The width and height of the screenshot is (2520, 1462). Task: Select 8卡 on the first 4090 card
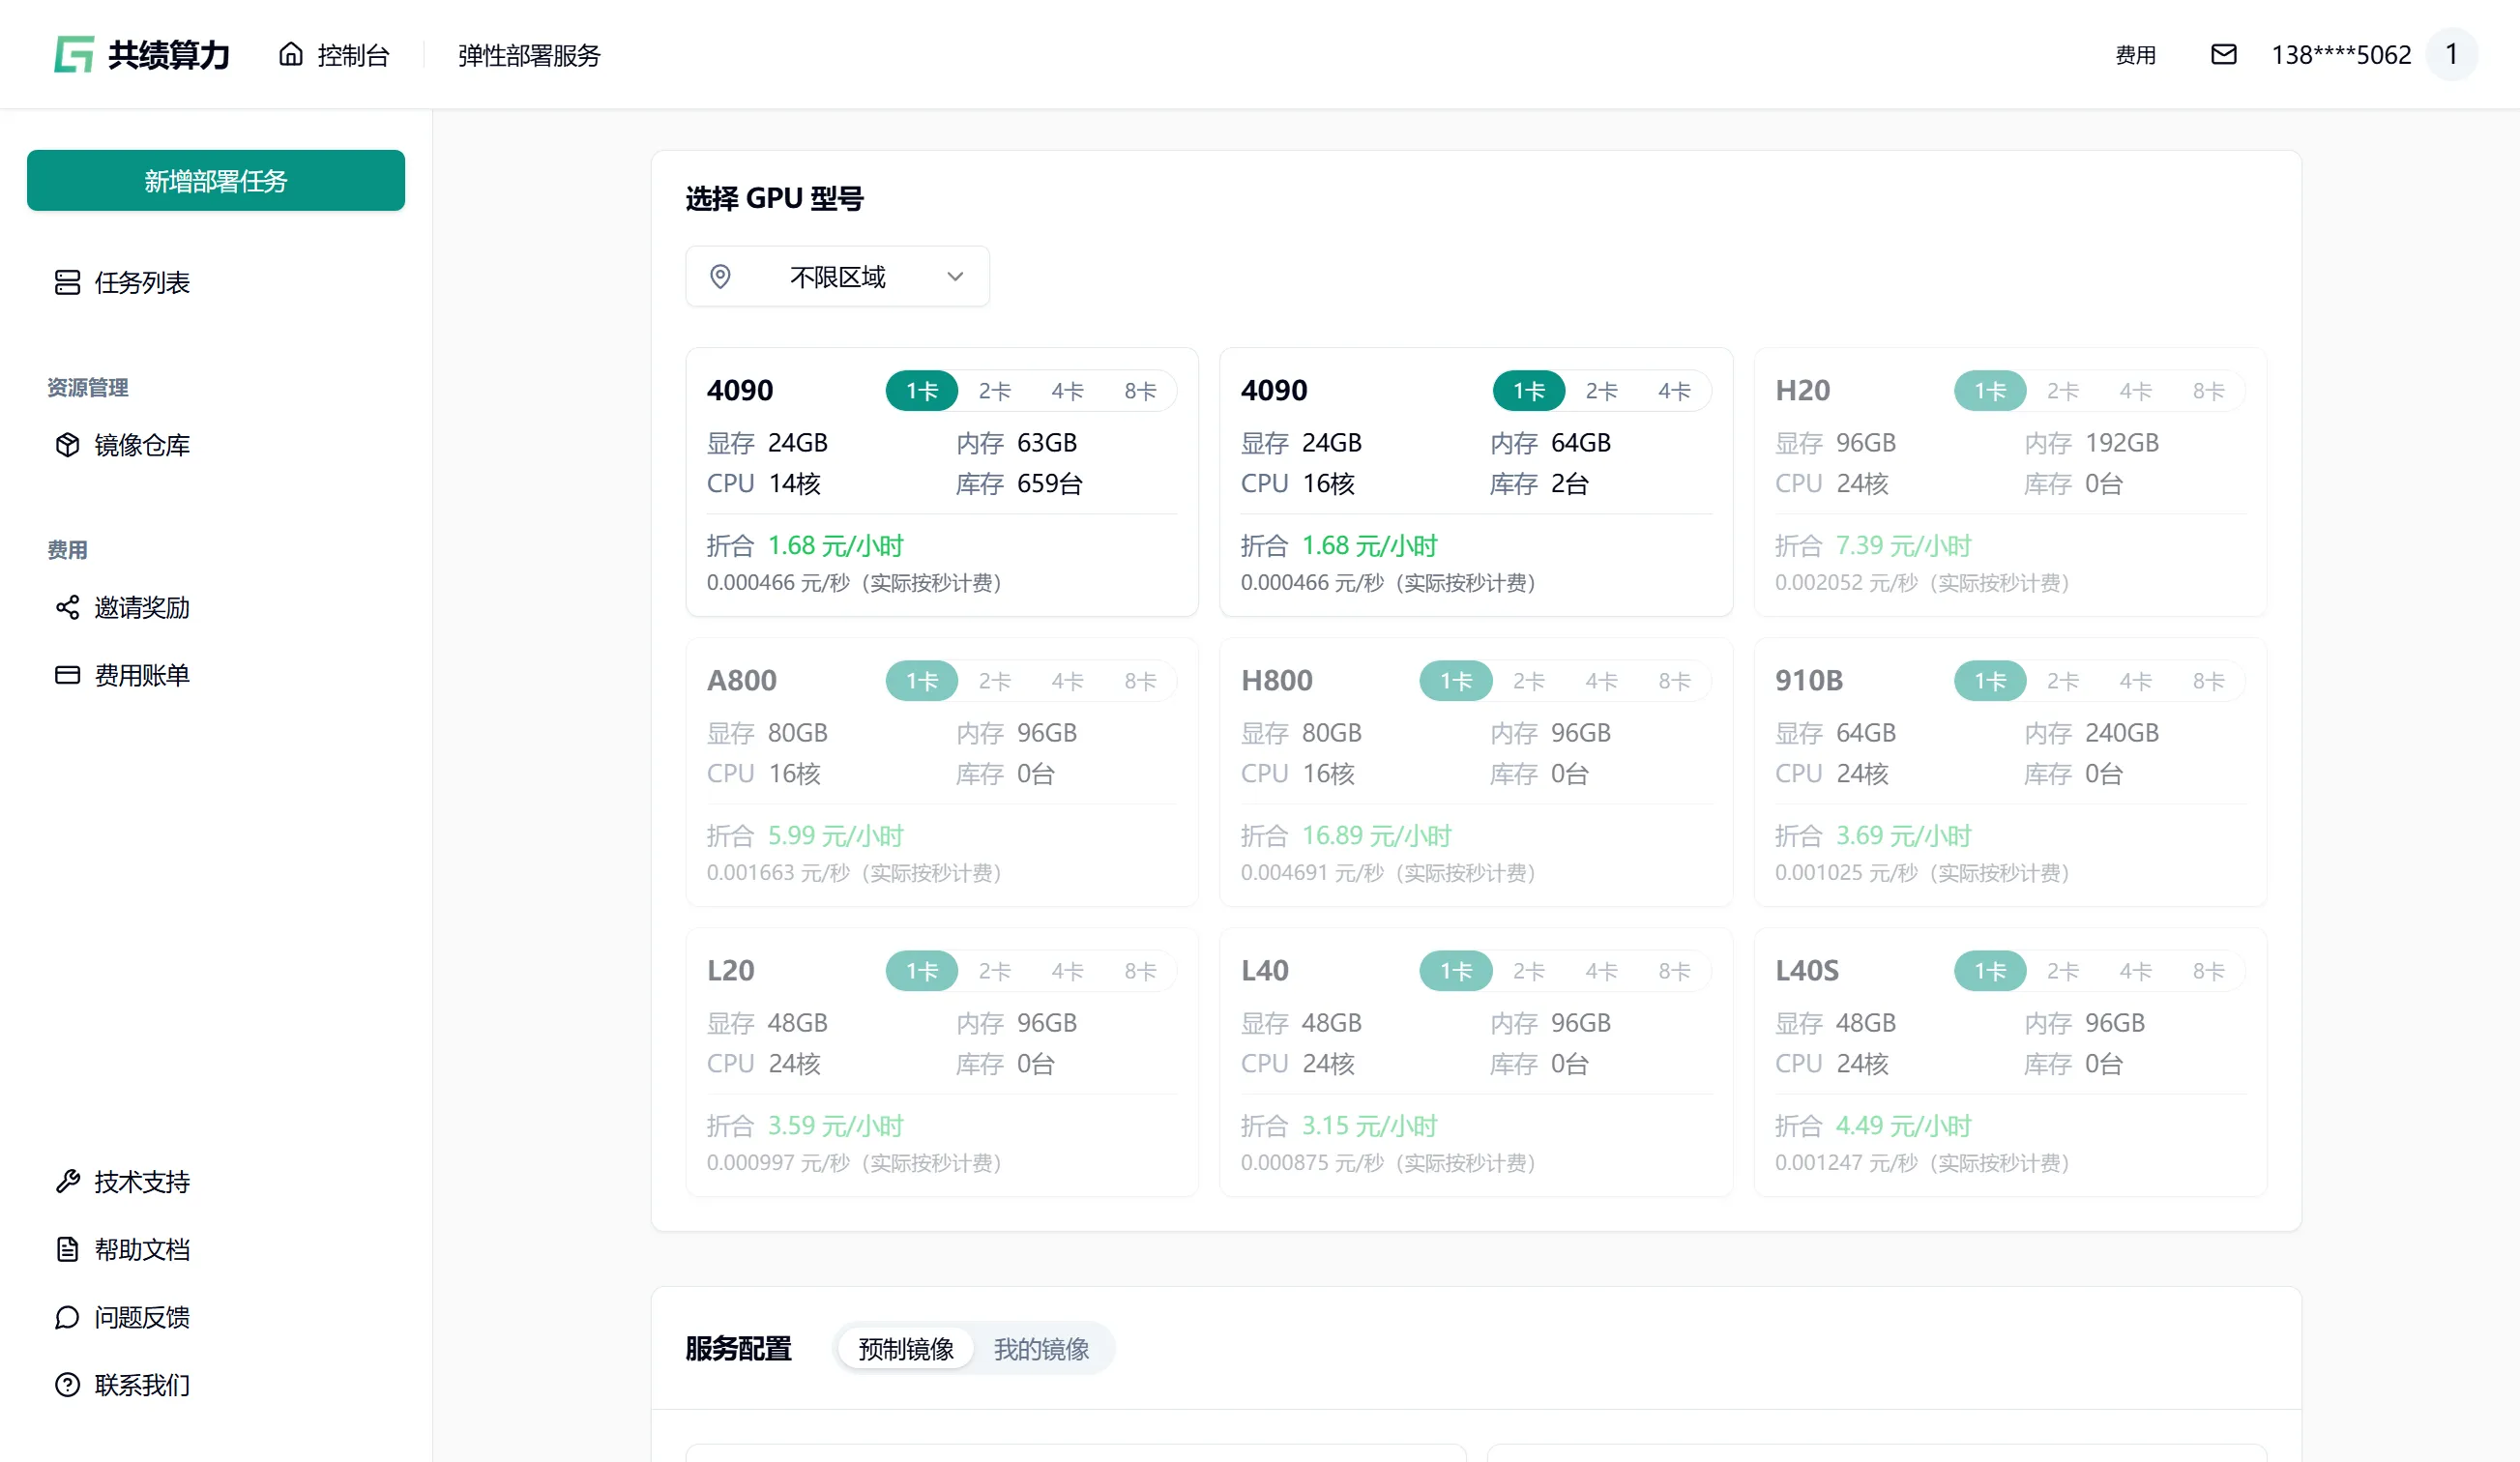point(1140,391)
